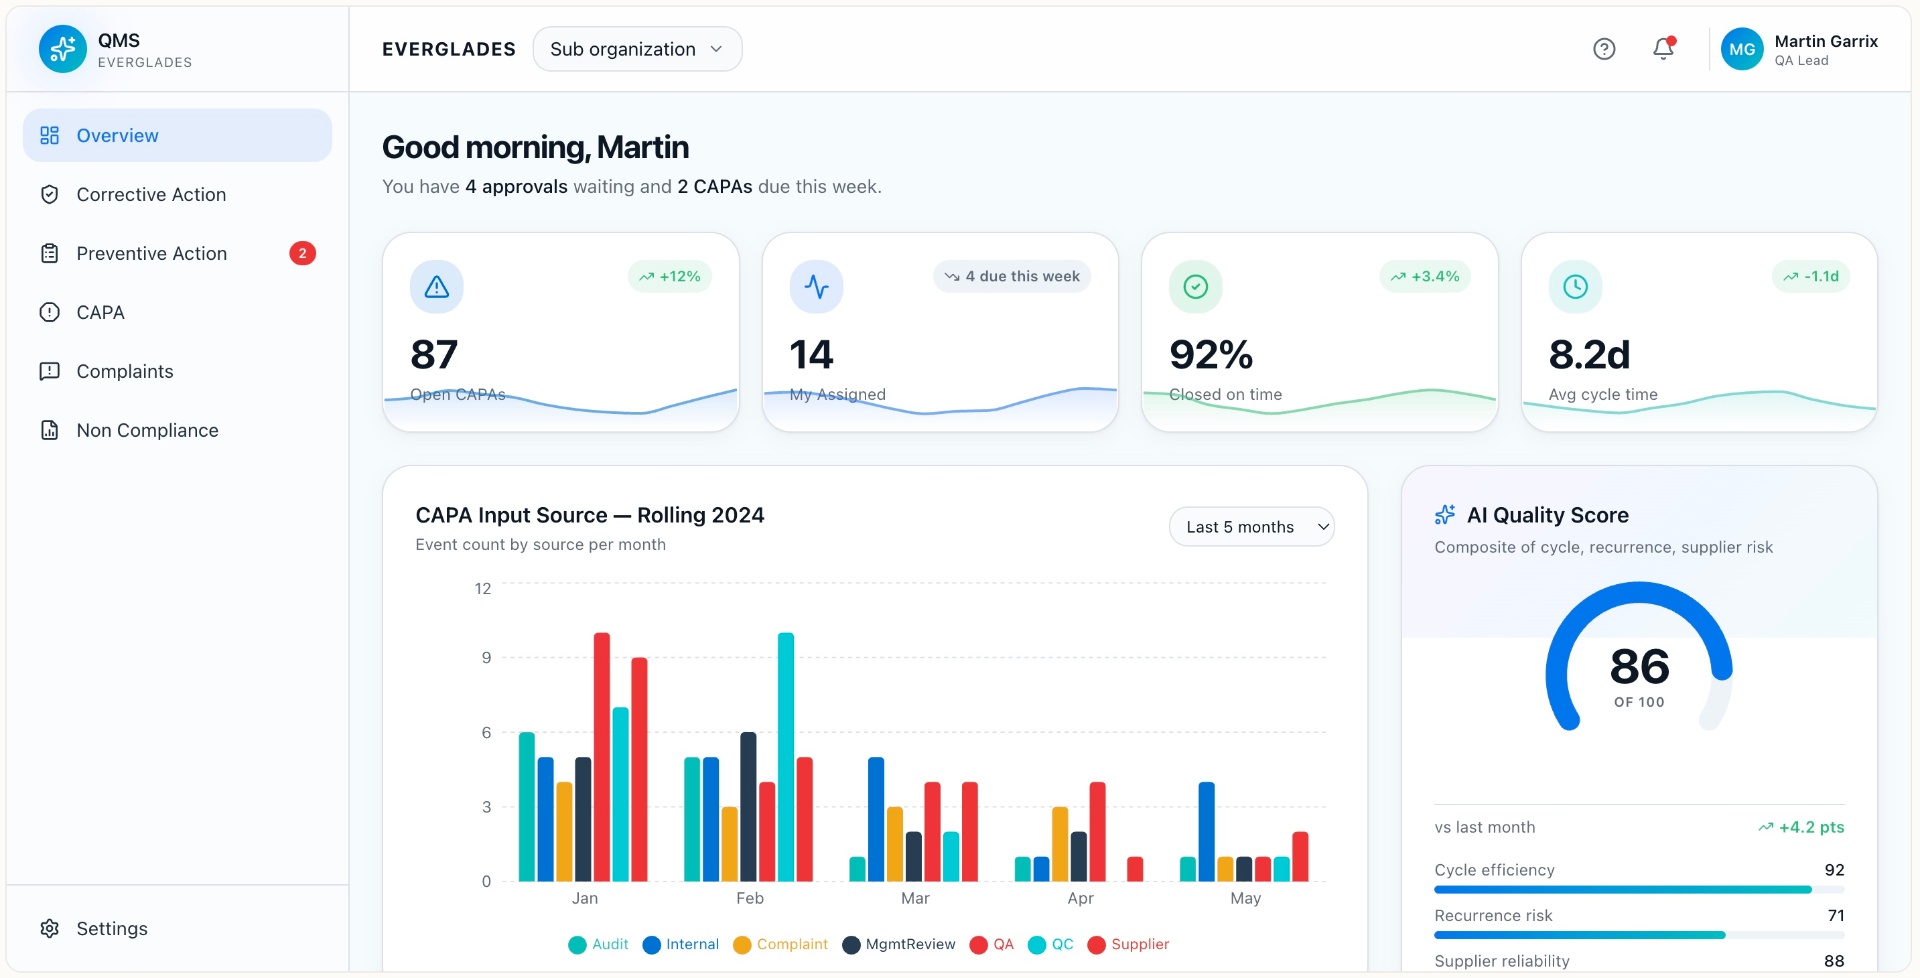Click the Apr axis label
This screenshot has width=1920, height=978.
[1080, 898]
